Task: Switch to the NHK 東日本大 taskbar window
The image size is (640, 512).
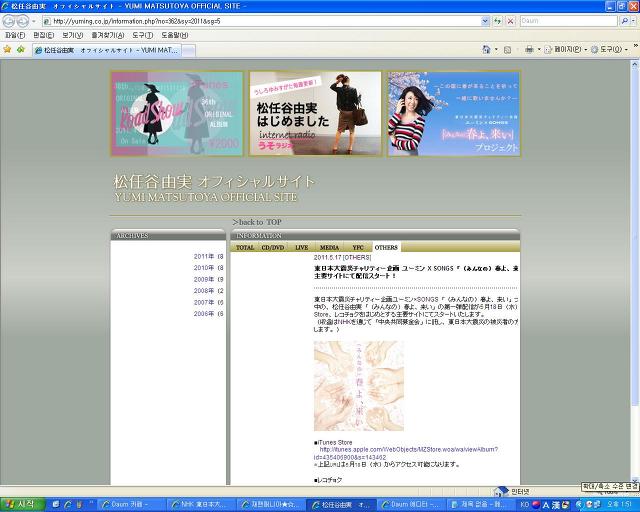Action: tap(202, 505)
